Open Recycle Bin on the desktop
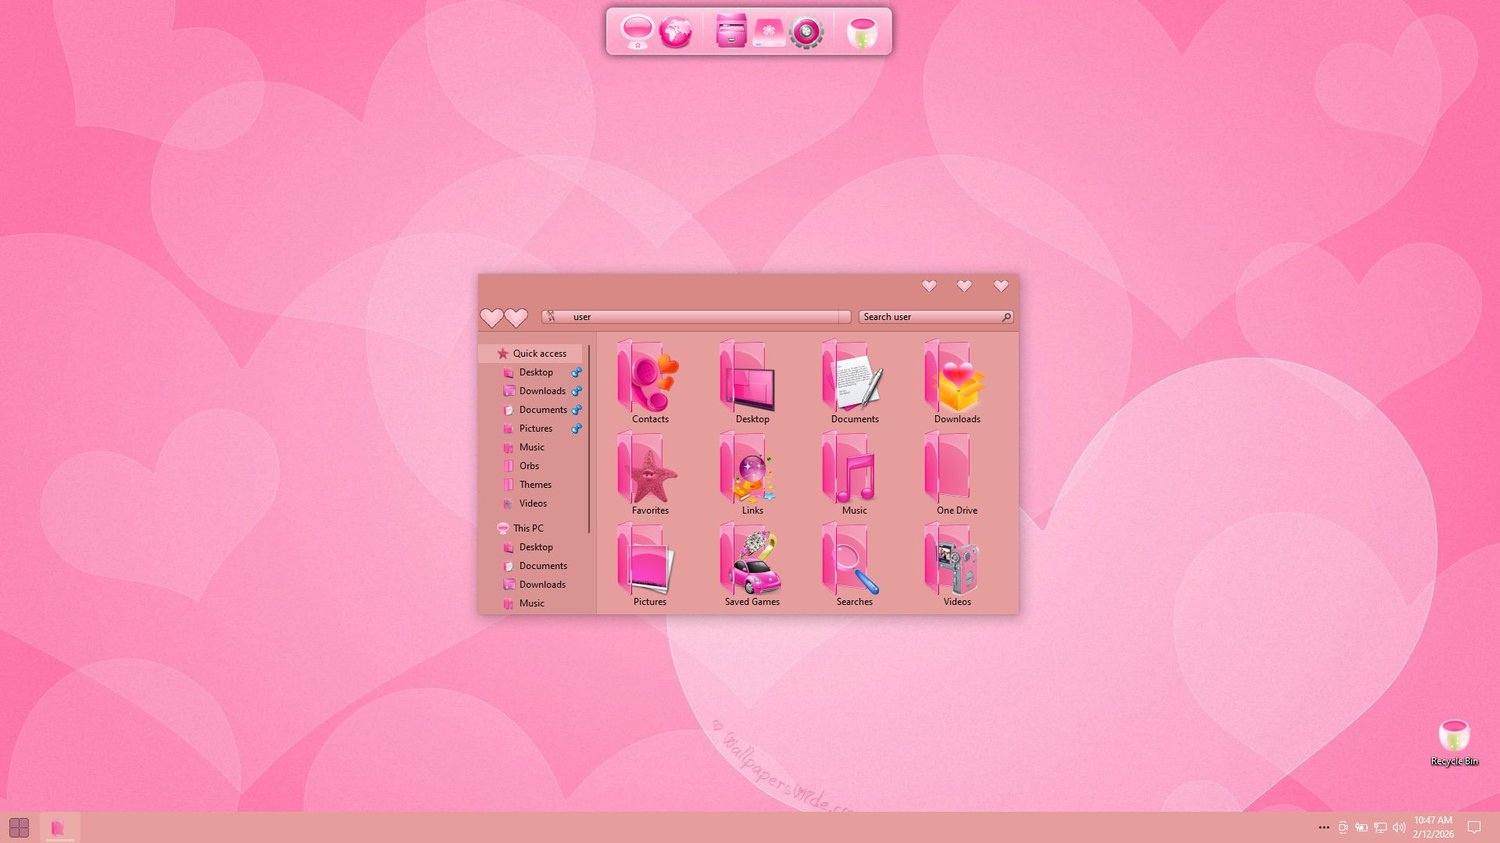 pos(1454,743)
